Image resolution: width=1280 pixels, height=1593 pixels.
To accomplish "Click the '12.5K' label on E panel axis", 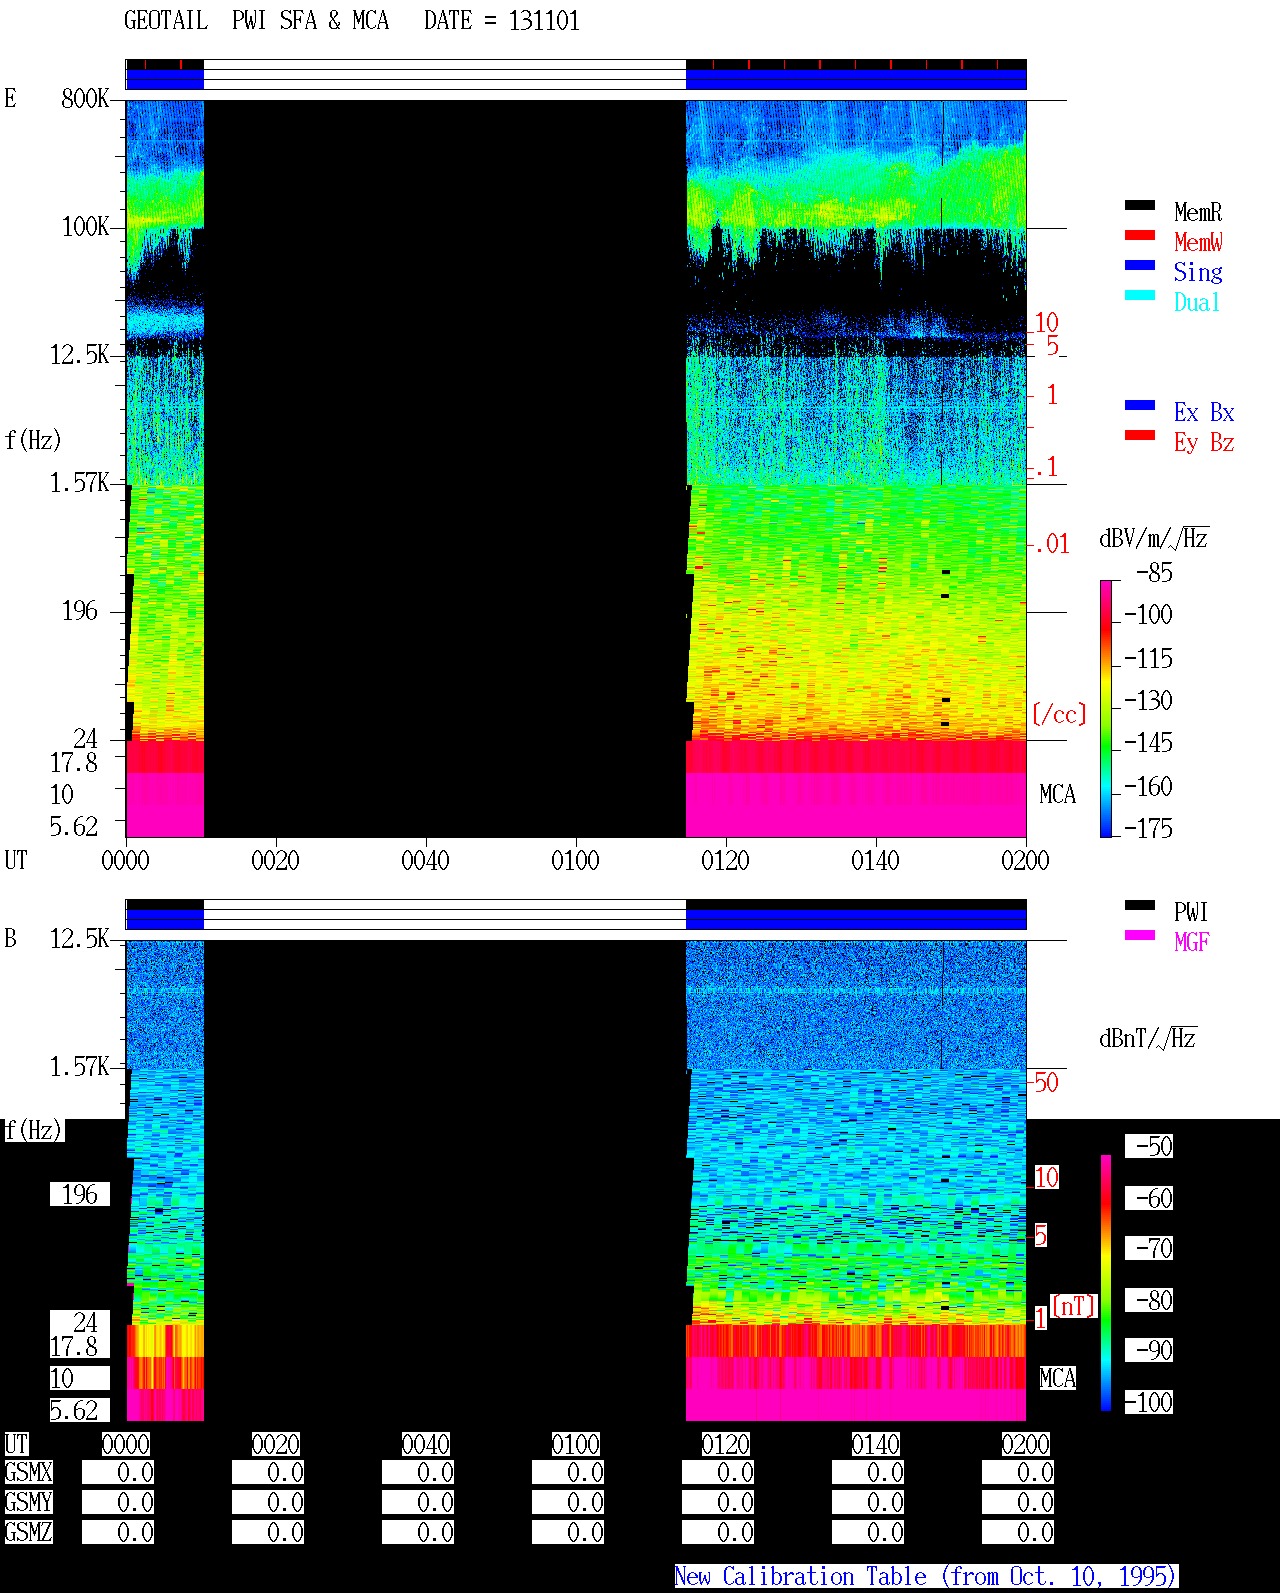I will [x=80, y=354].
